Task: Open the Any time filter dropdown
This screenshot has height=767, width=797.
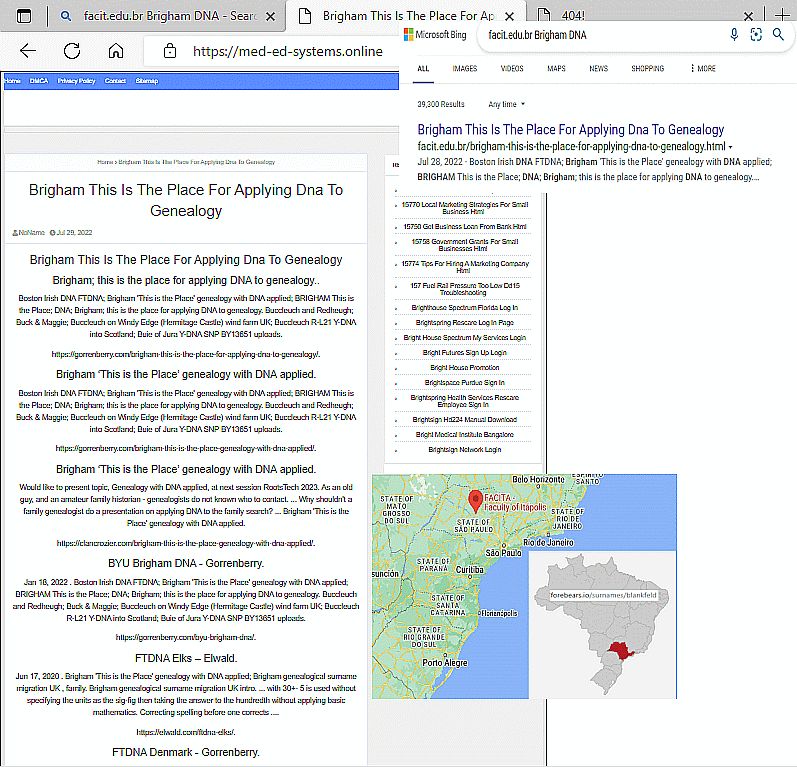Action: click(x=506, y=104)
